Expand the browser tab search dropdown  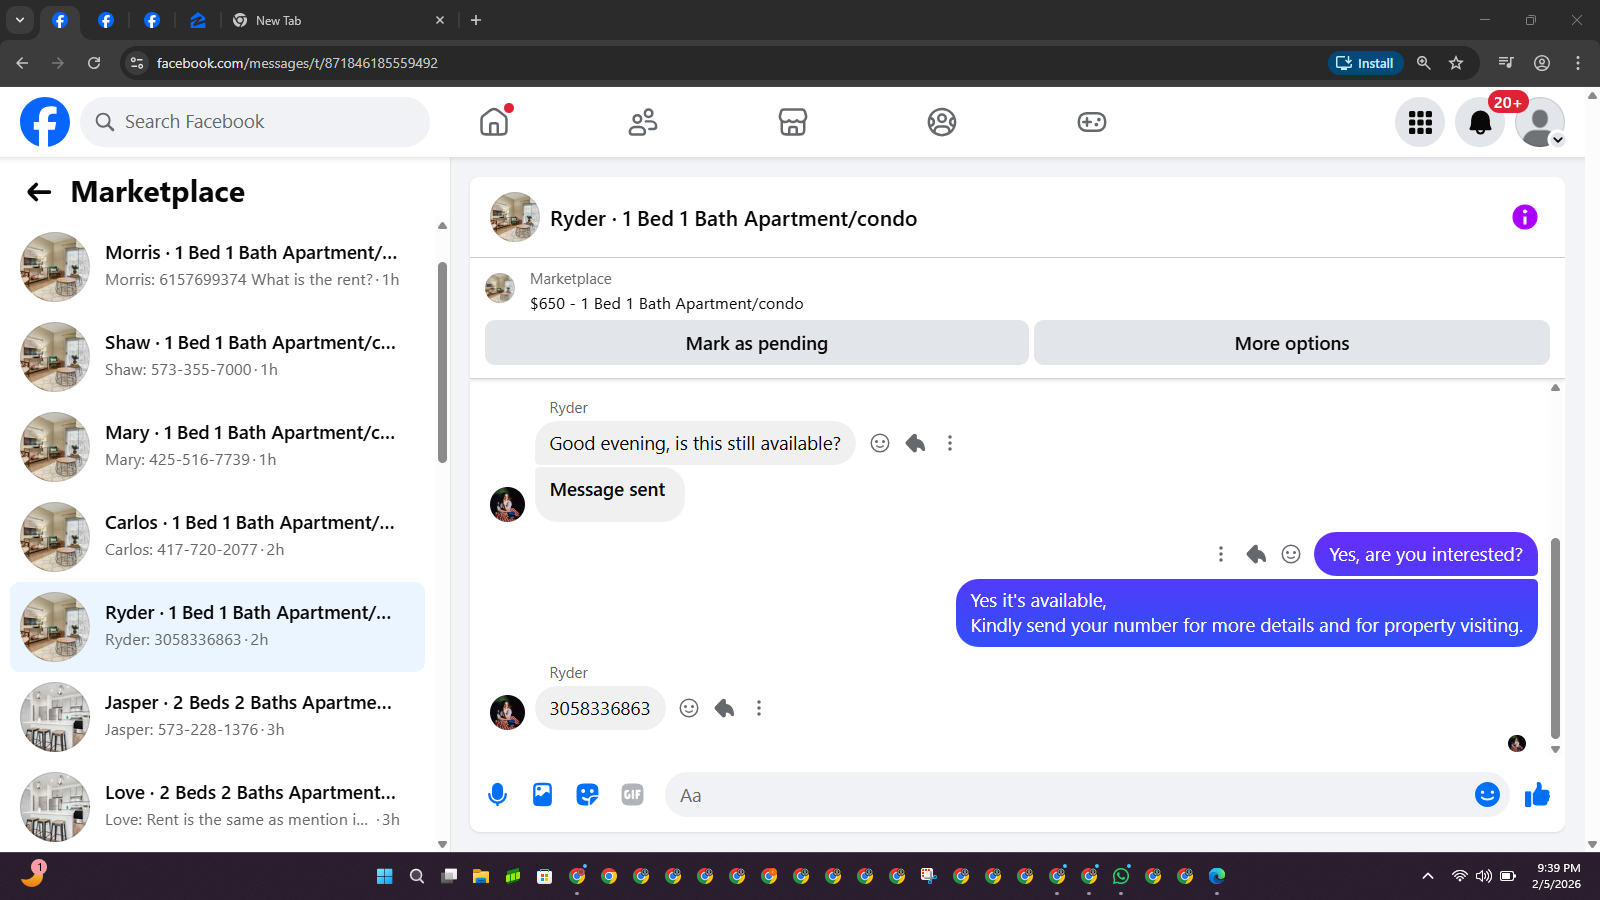pos(19,20)
